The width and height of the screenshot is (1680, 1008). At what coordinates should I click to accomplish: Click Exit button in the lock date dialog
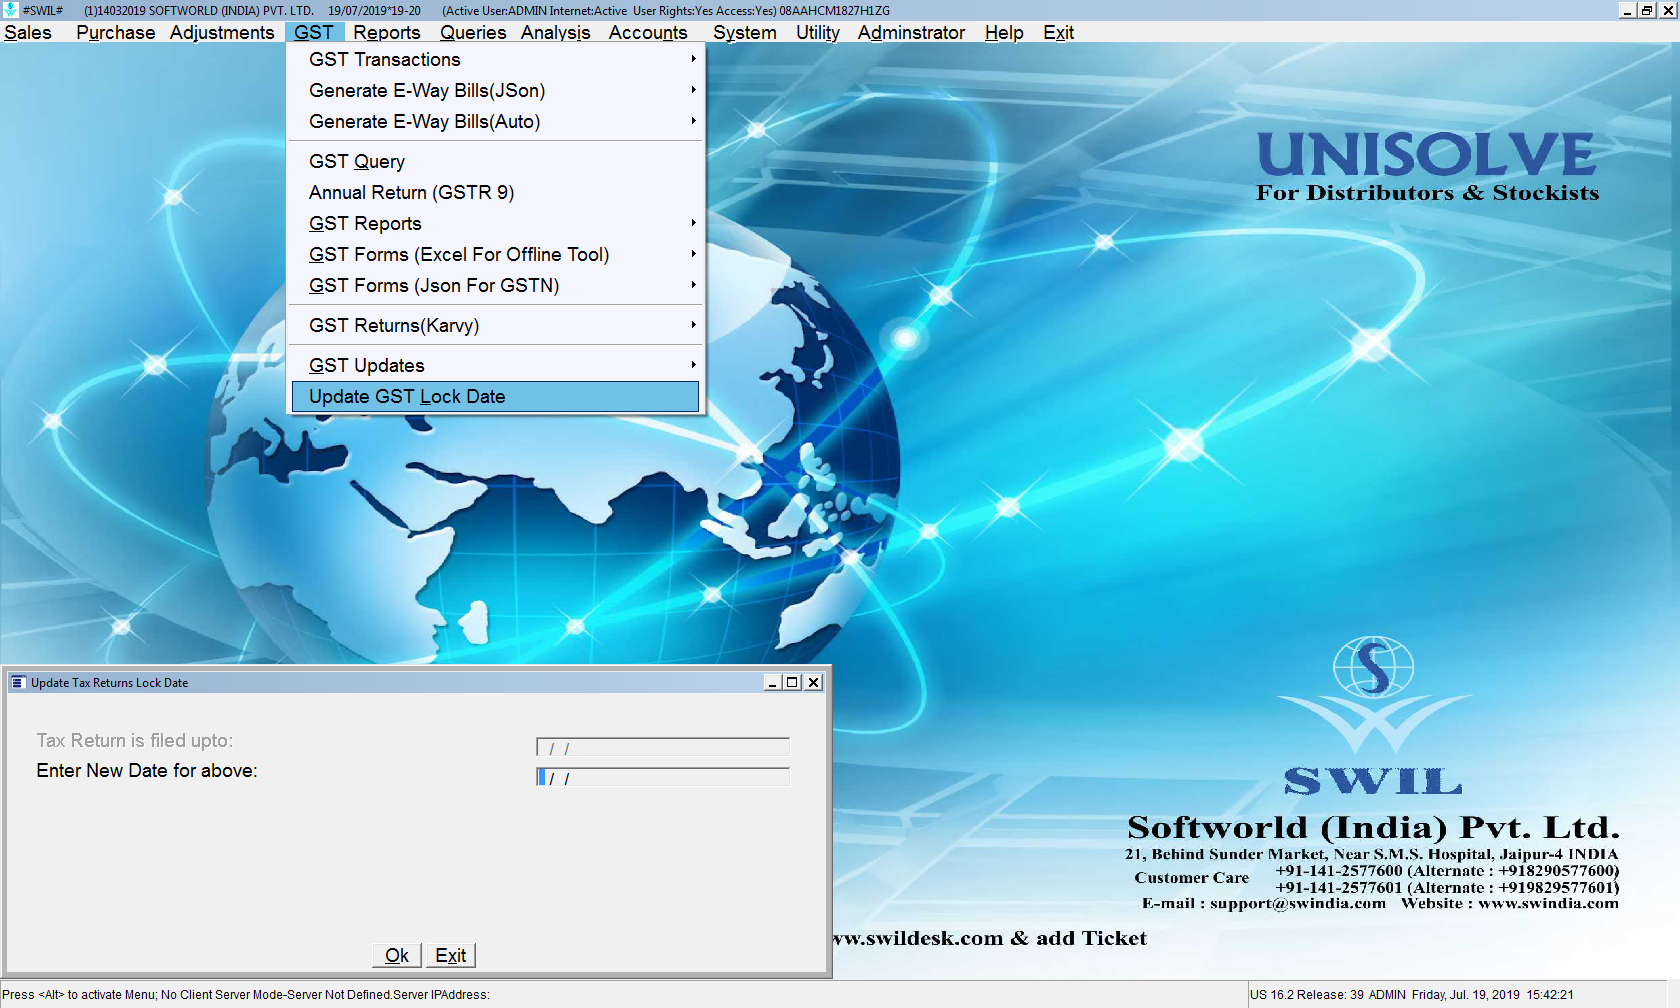[451, 955]
